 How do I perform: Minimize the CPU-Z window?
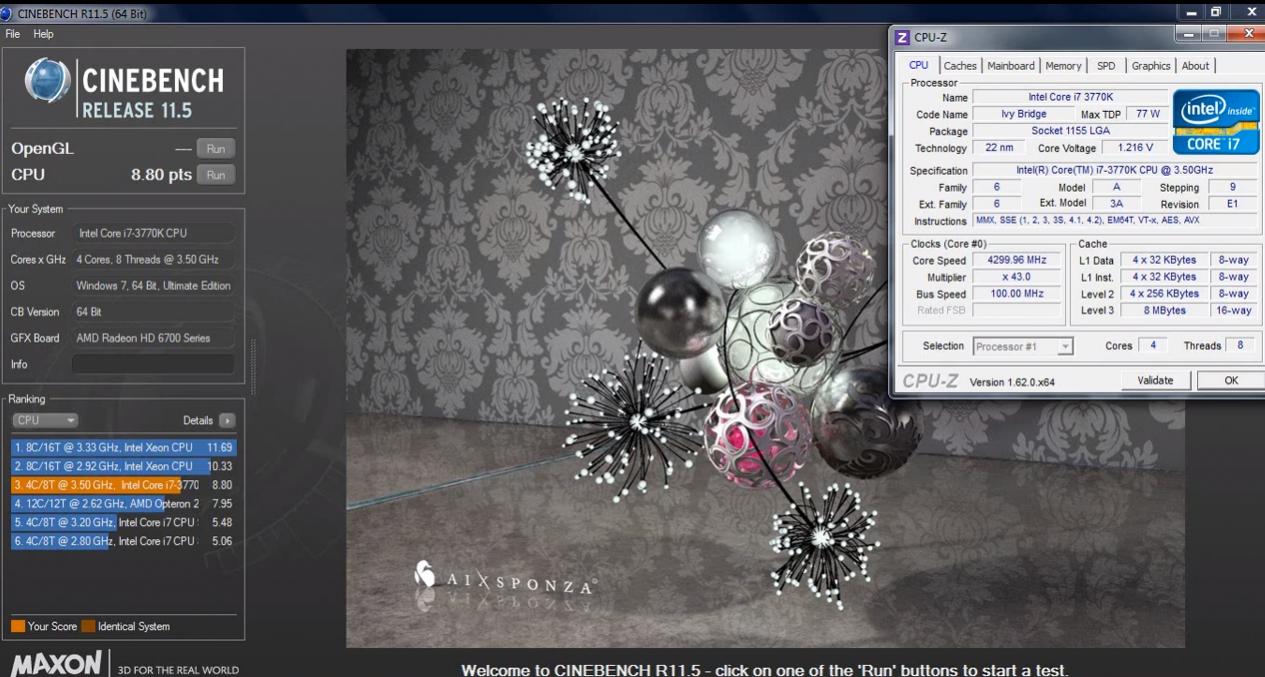(1187, 36)
